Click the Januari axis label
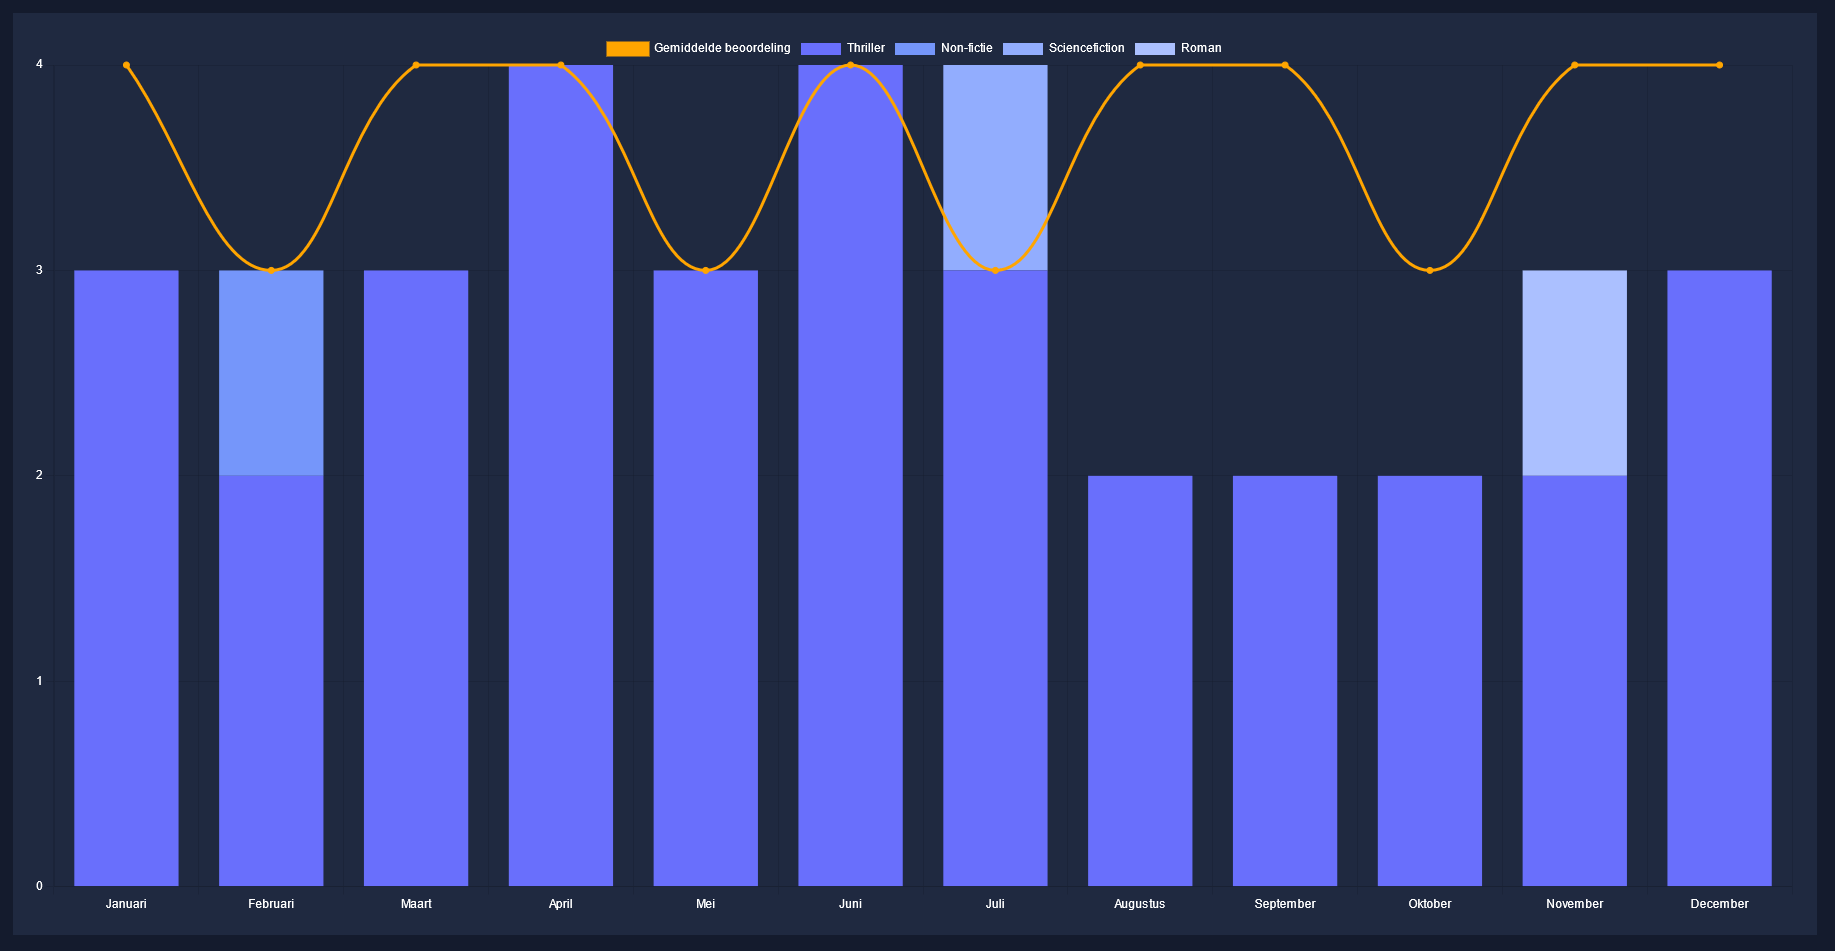 (x=126, y=904)
